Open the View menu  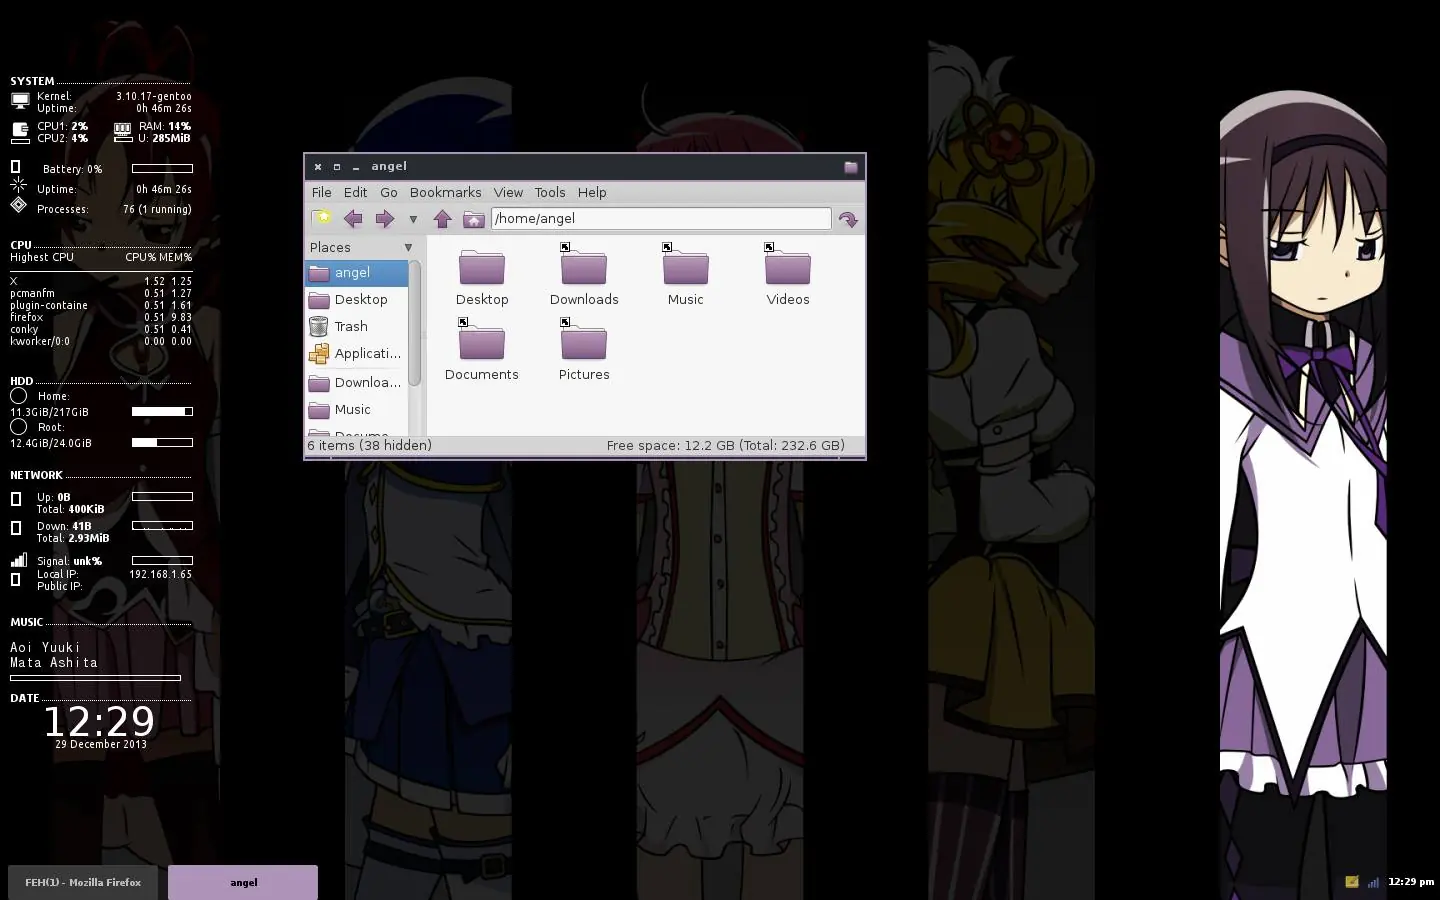508,193
